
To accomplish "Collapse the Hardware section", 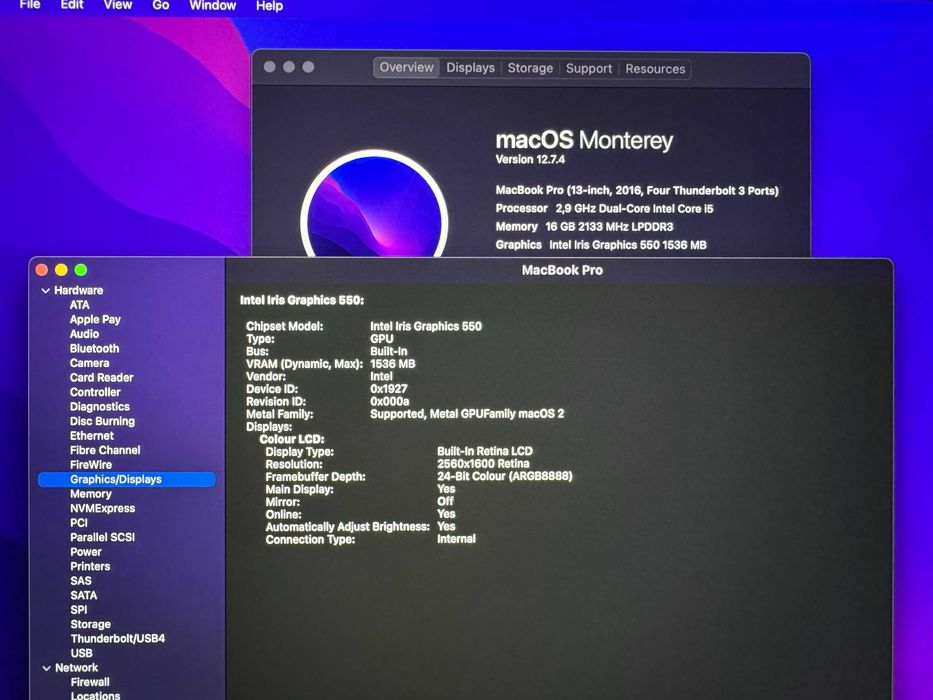I will click(x=46, y=290).
